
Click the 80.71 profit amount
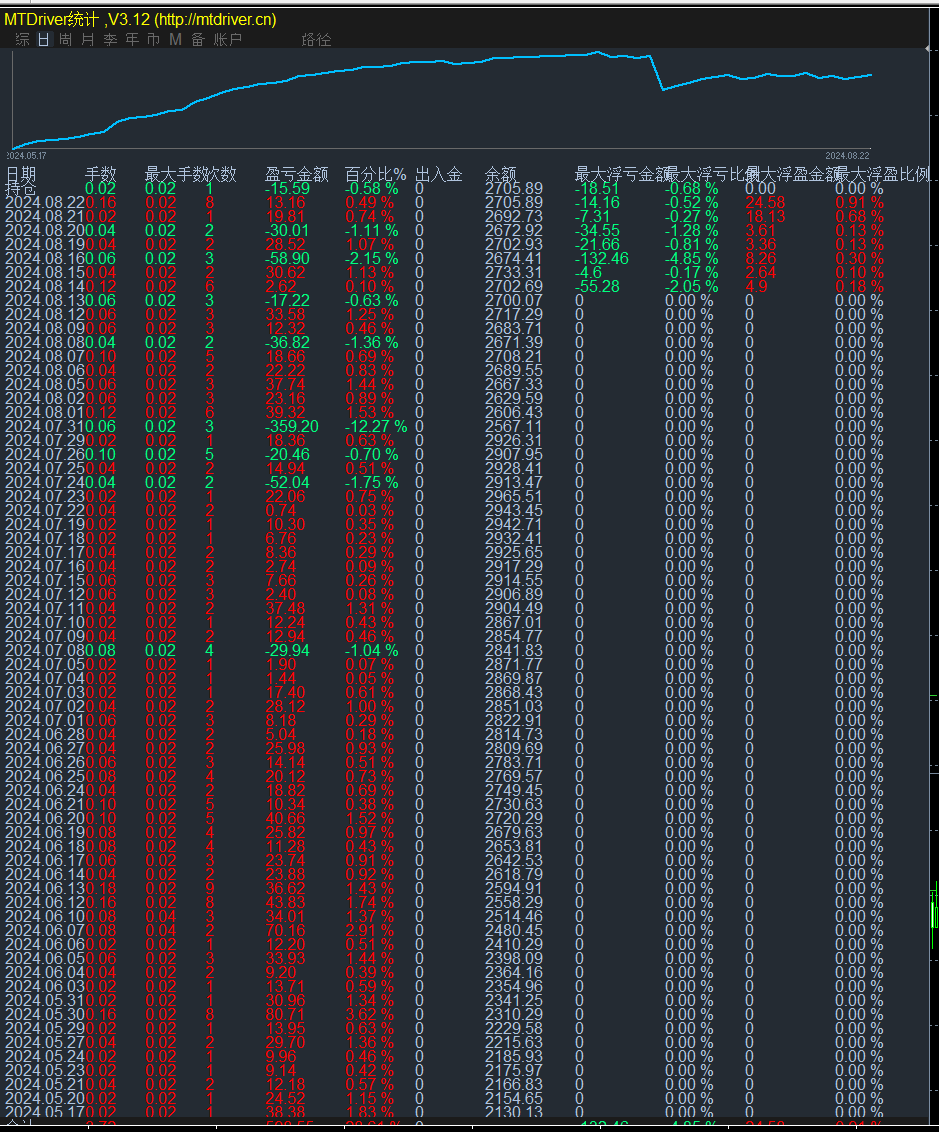tap(285, 1014)
